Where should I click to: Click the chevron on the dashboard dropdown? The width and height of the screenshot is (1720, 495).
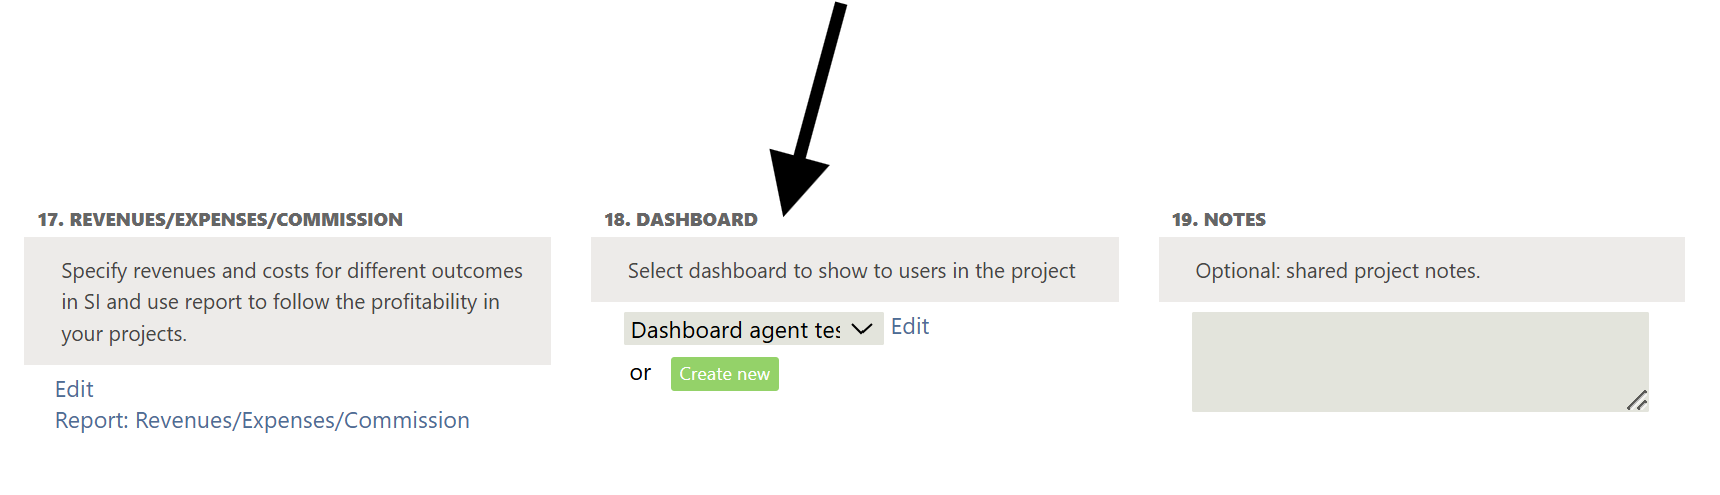point(861,329)
